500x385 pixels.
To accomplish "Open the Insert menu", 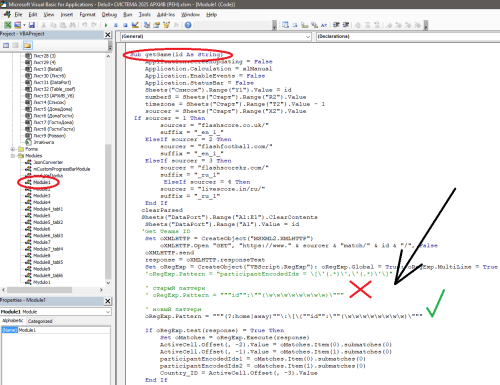I will coord(67,15).
